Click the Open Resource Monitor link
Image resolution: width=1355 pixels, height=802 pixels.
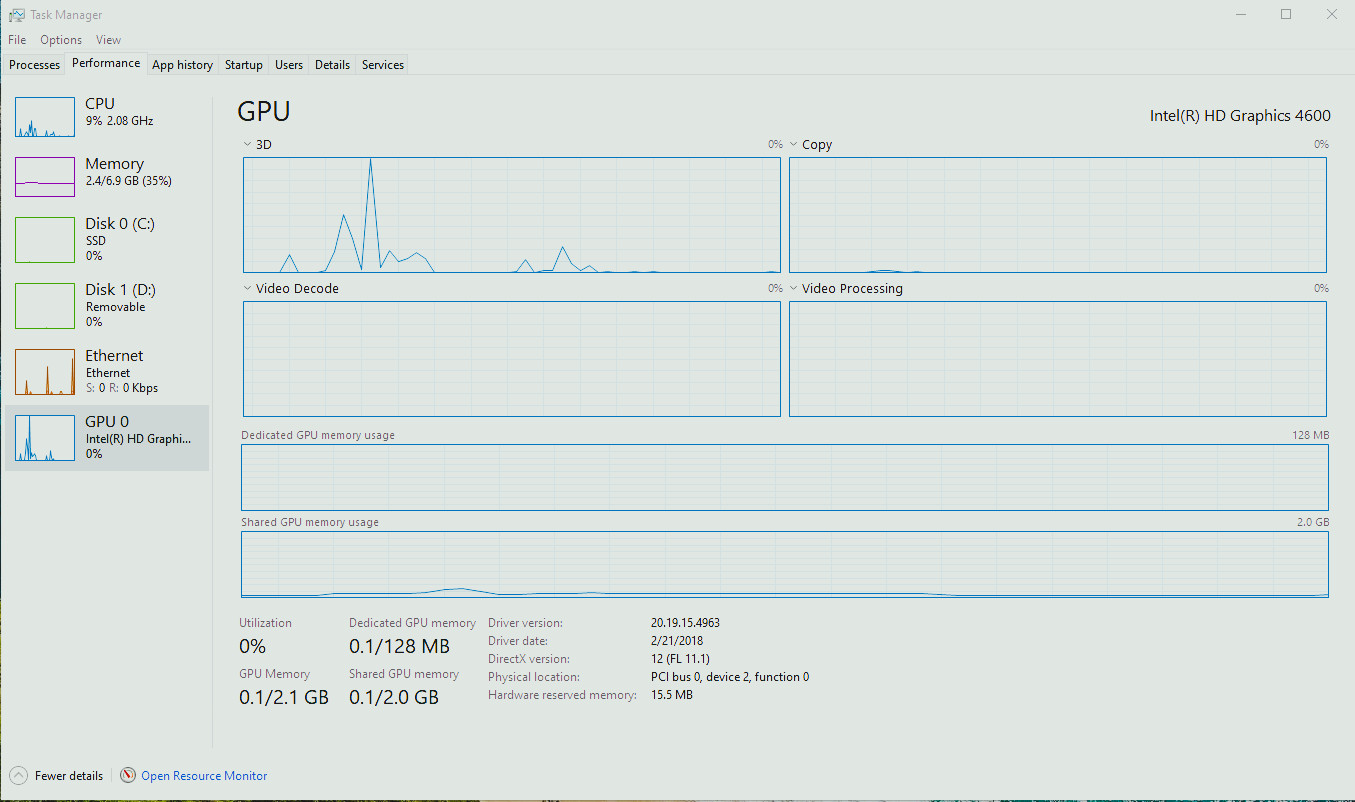point(204,776)
